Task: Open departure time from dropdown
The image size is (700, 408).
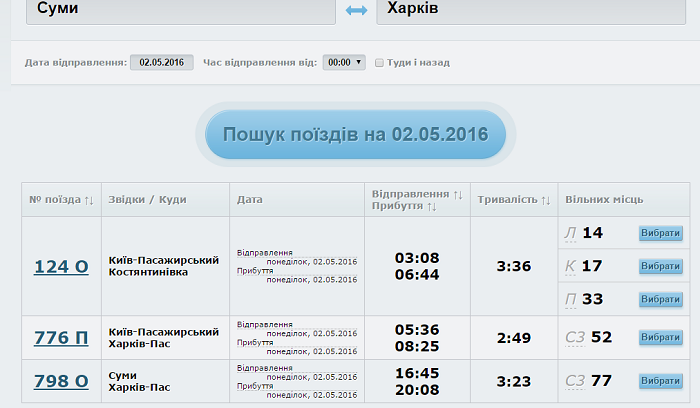Action: 344,62
